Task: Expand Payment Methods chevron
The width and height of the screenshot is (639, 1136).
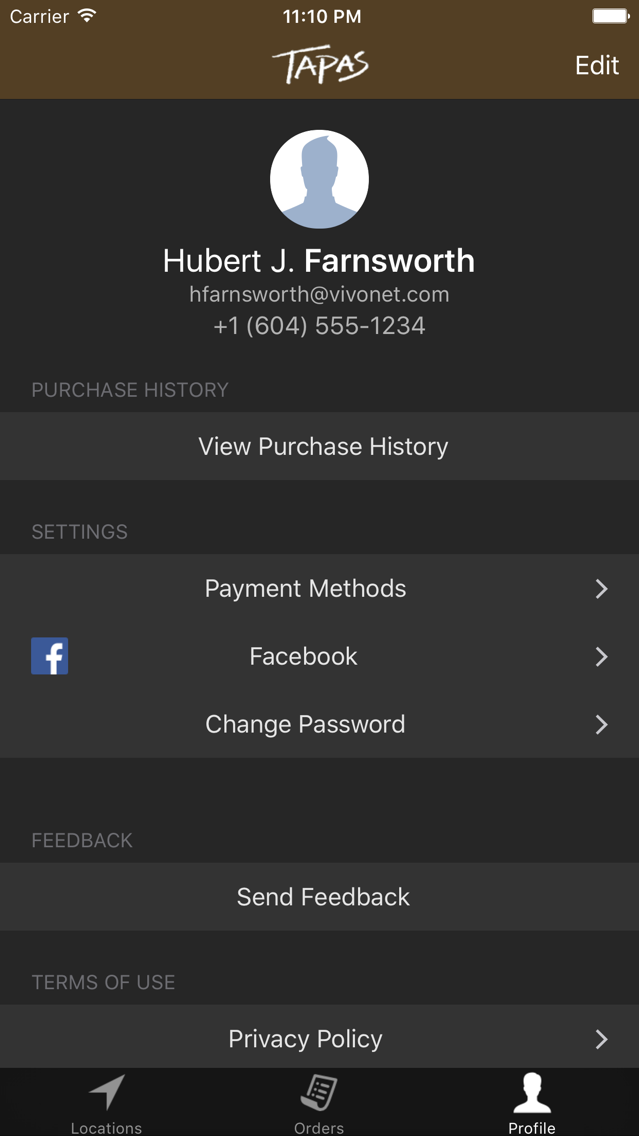Action: [601, 589]
